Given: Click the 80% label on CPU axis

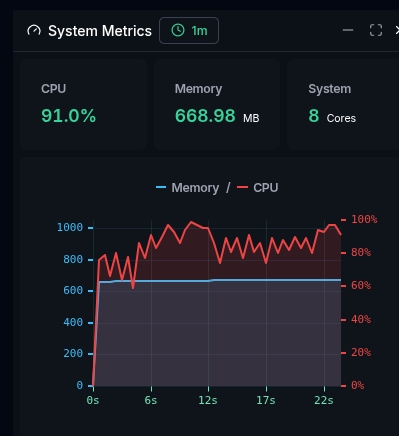Looking at the screenshot, I should (x=361, y=252).
